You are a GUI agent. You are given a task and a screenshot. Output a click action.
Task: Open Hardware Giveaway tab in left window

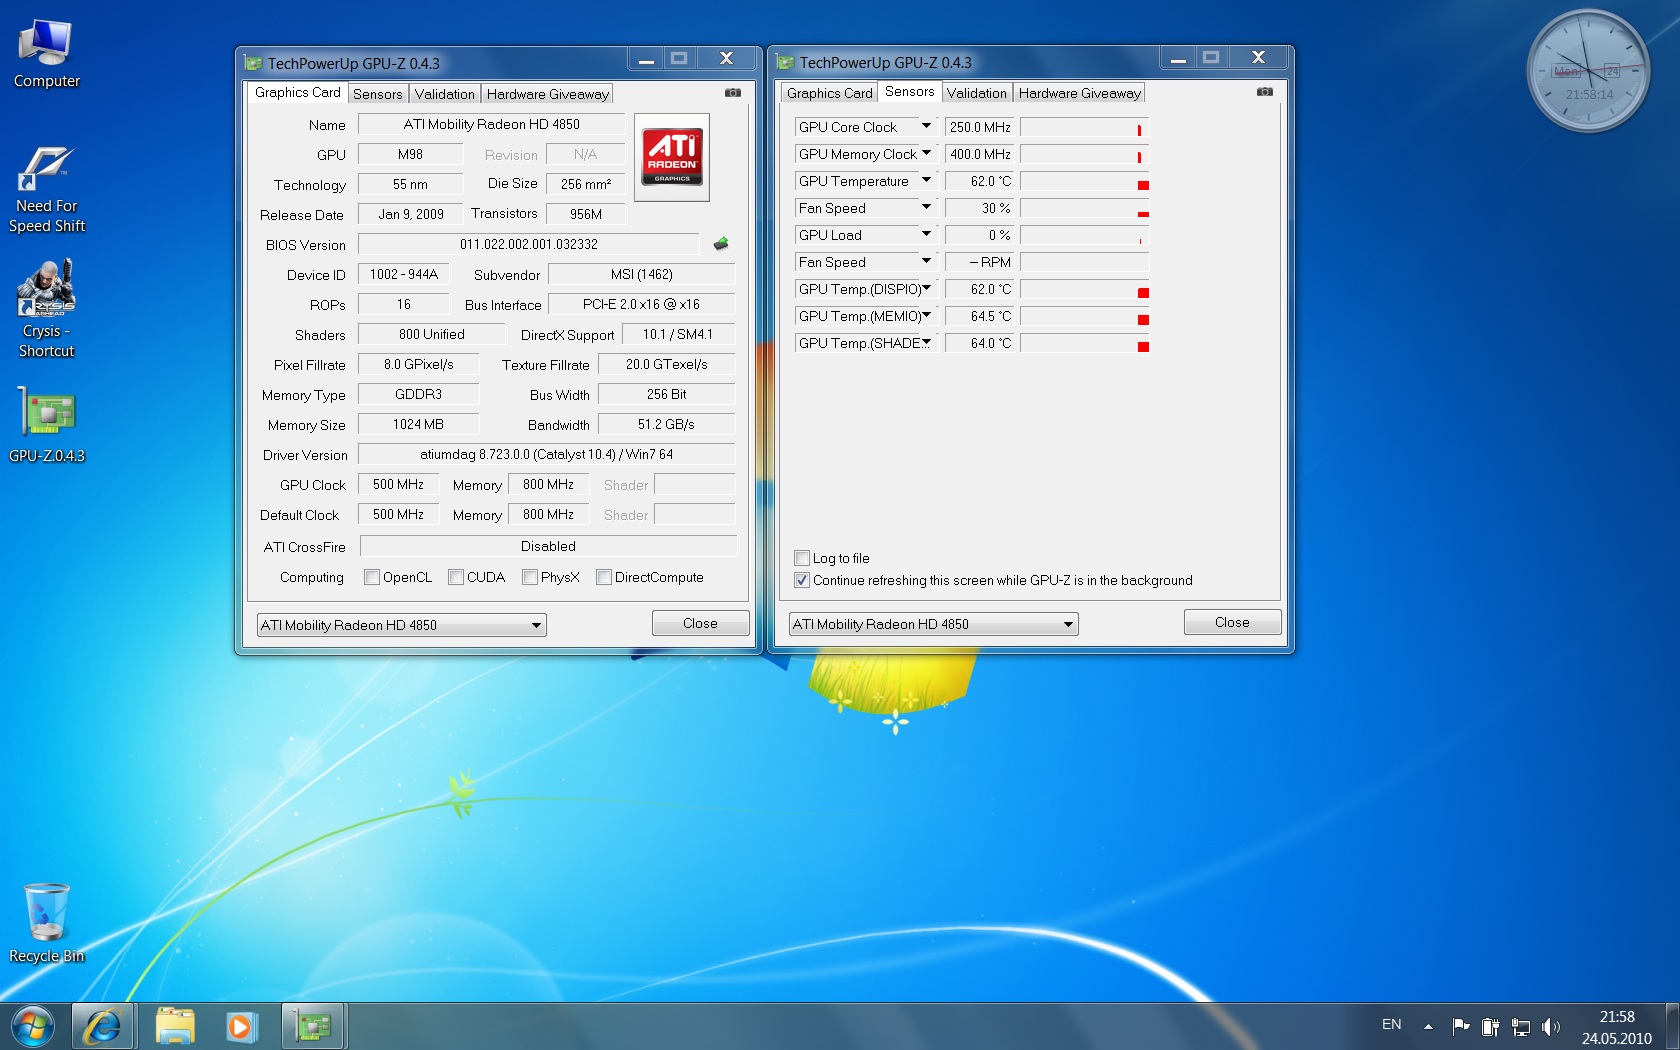pos(548,94)
